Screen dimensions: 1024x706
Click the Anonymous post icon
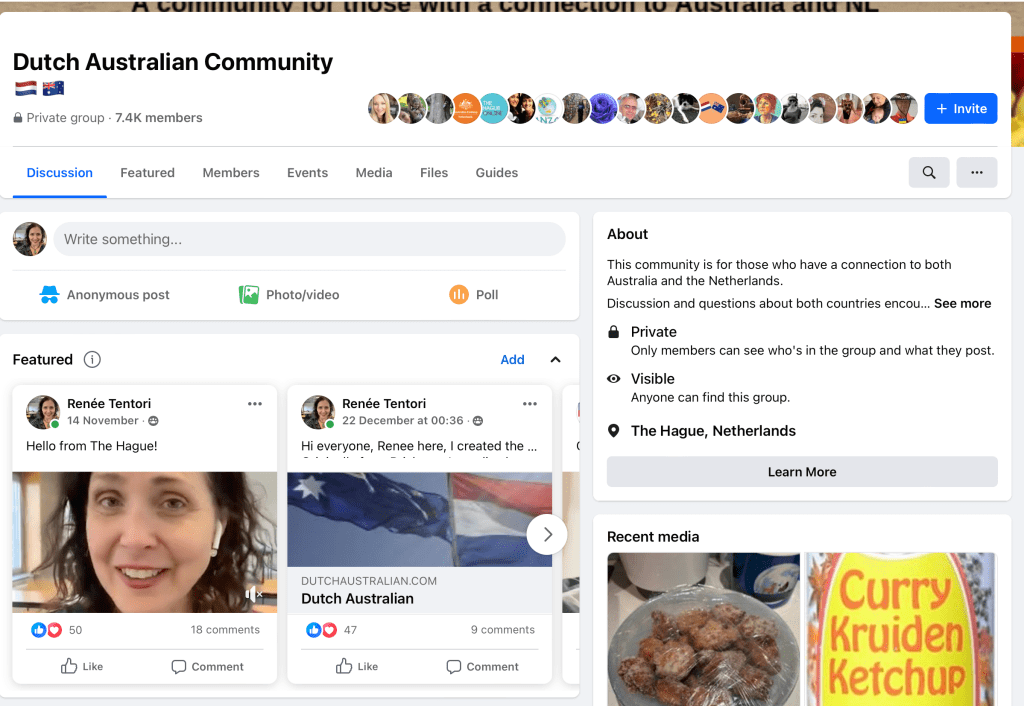(49, 295)
